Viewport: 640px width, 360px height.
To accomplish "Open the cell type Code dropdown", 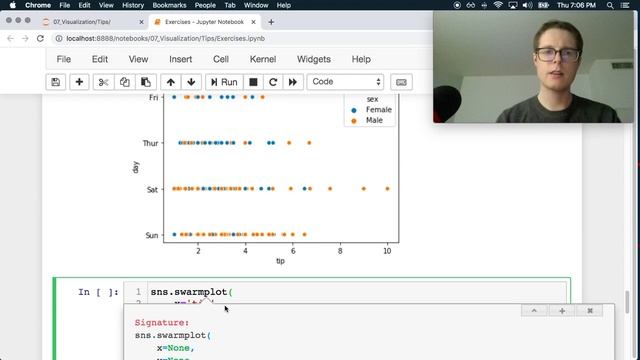I will pos(345,82).
